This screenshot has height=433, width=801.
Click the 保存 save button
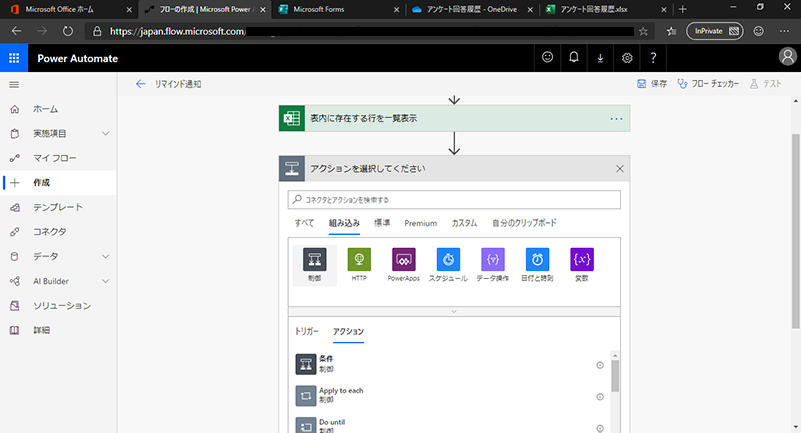(x=651, y=84)
